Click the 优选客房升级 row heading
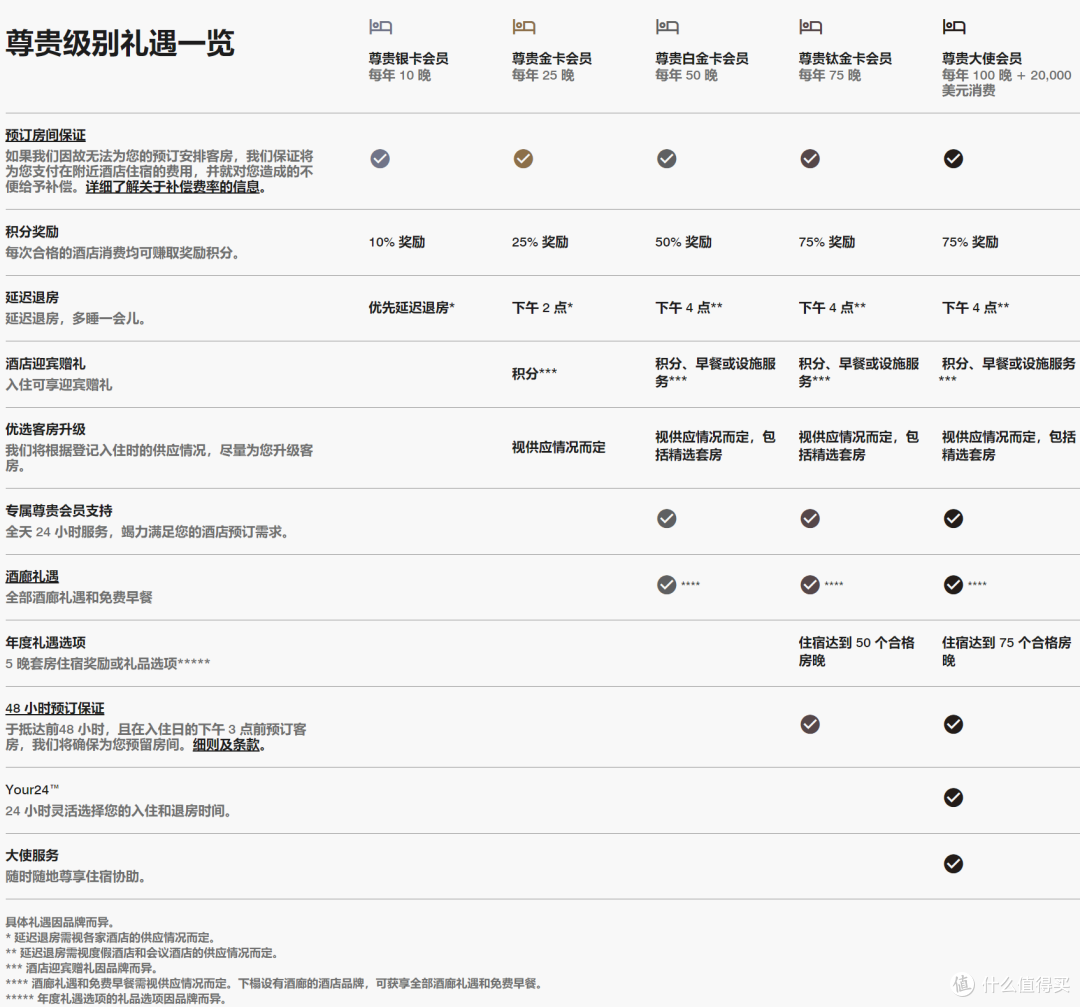The height and width of the screenshot is (1007, 1080). (45, 429)
